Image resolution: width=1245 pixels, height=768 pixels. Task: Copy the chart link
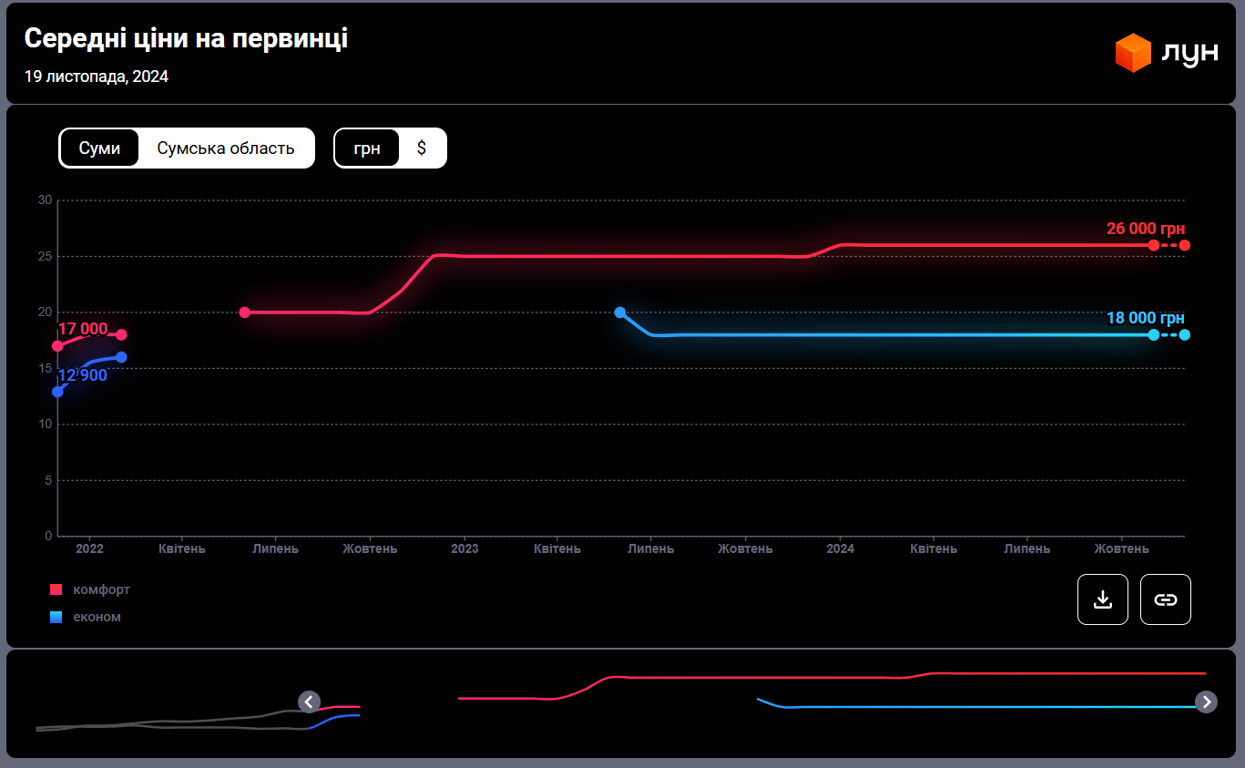click(x=1165, y=599)
